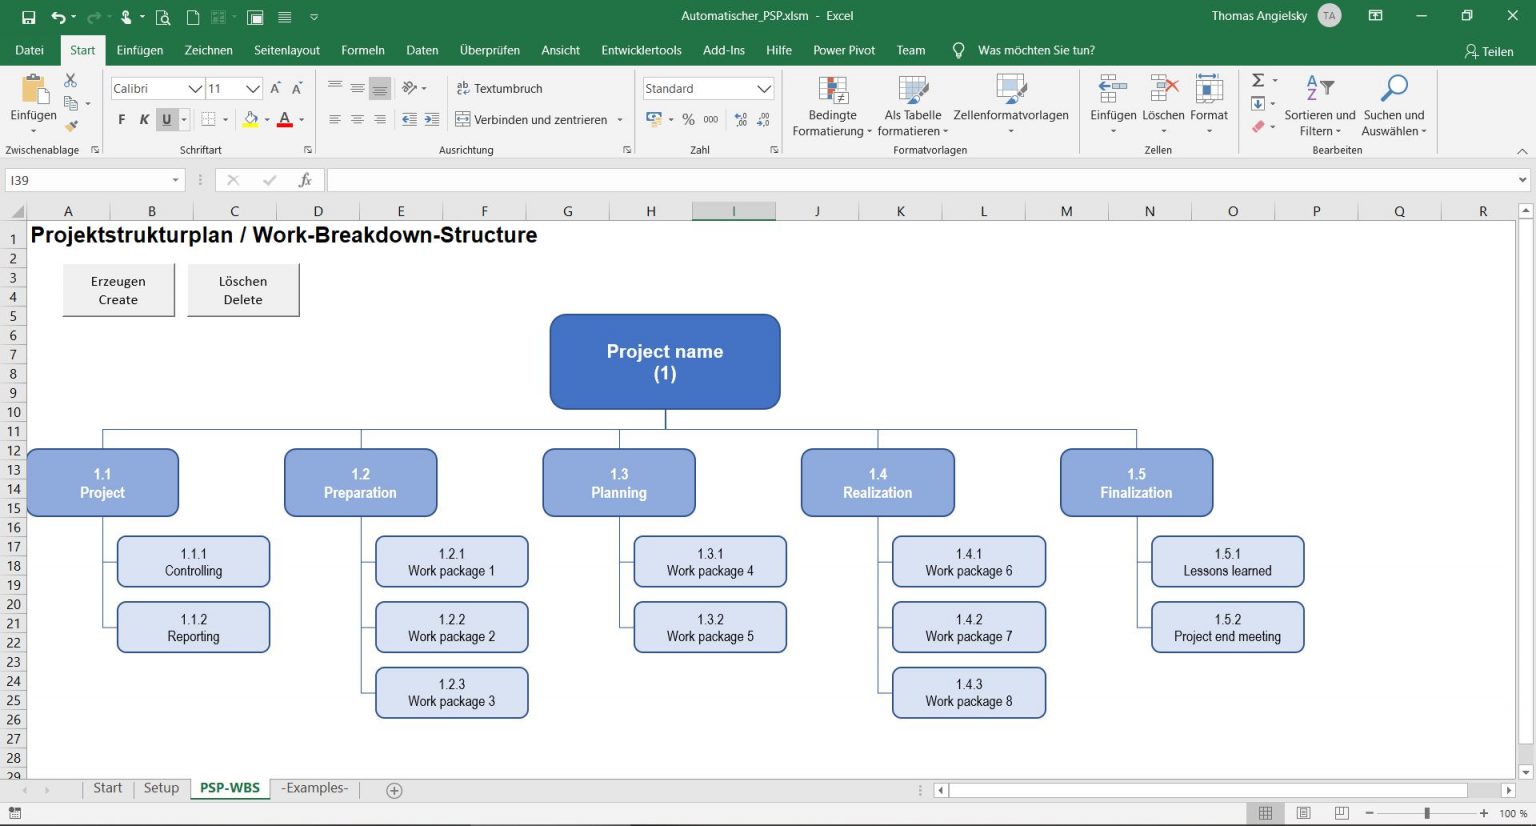Toggle bold F formatting
1536x826 pixels.
pyautogui.click(x=121, y=119)
